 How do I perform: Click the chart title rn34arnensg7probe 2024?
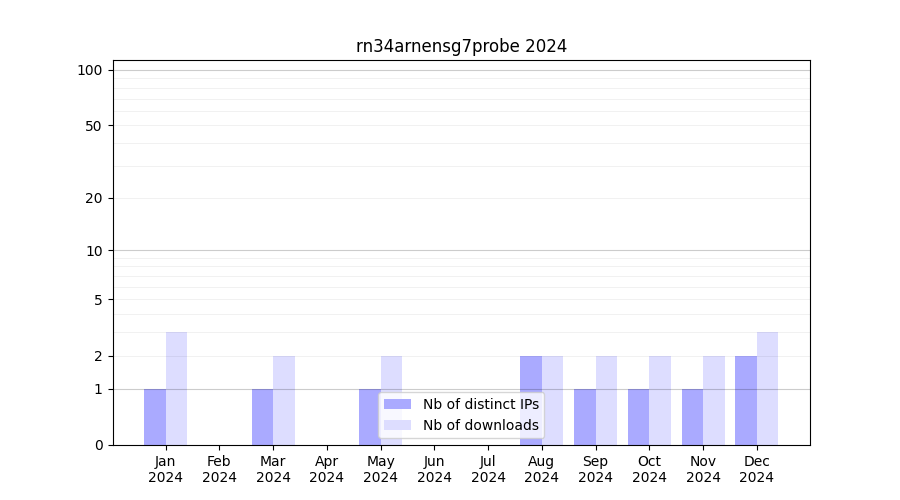click(461, 46)
